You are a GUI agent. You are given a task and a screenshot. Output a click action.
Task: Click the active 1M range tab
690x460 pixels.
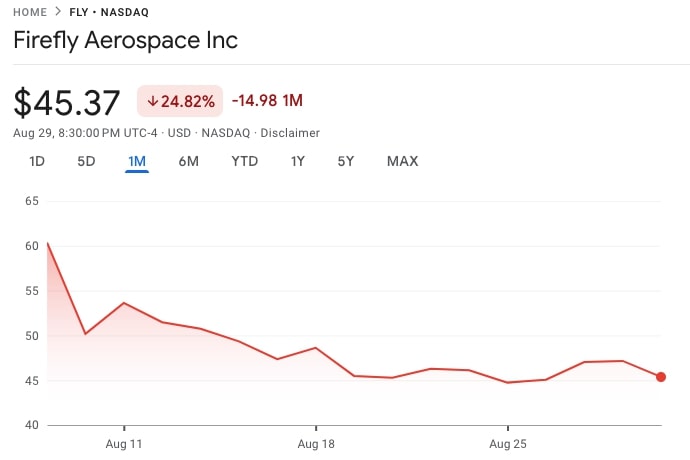137,161
